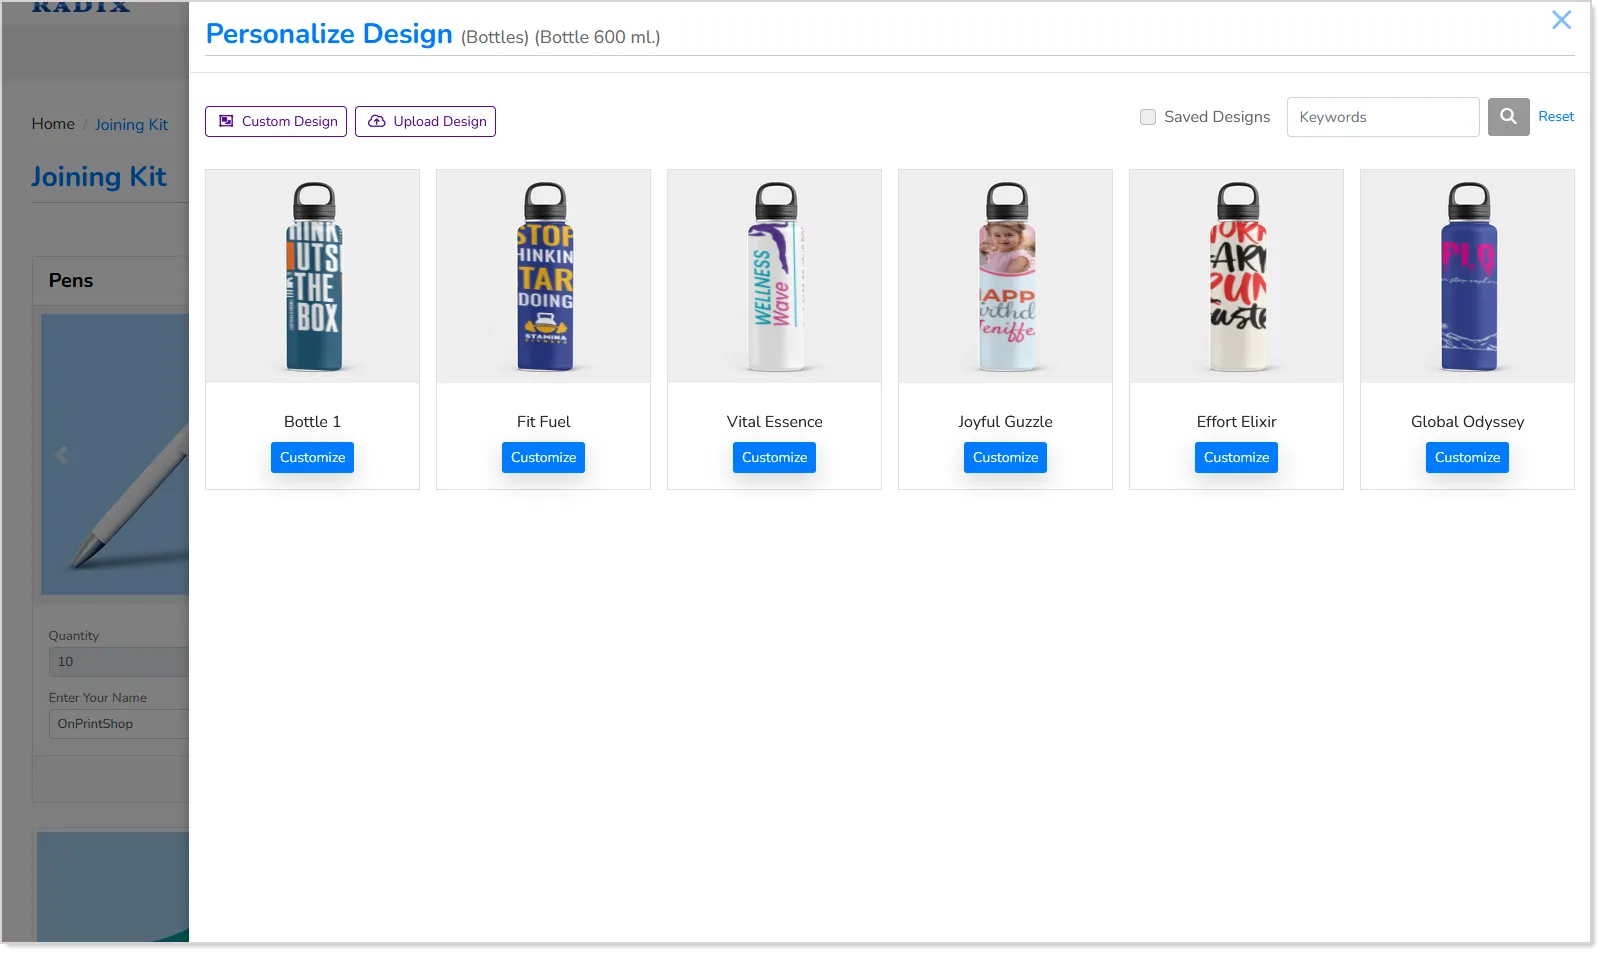Close the Personalize Design dialog
Image resolution: width=1602 pixels, height=954 pixels.
(x=1561, y=20)
